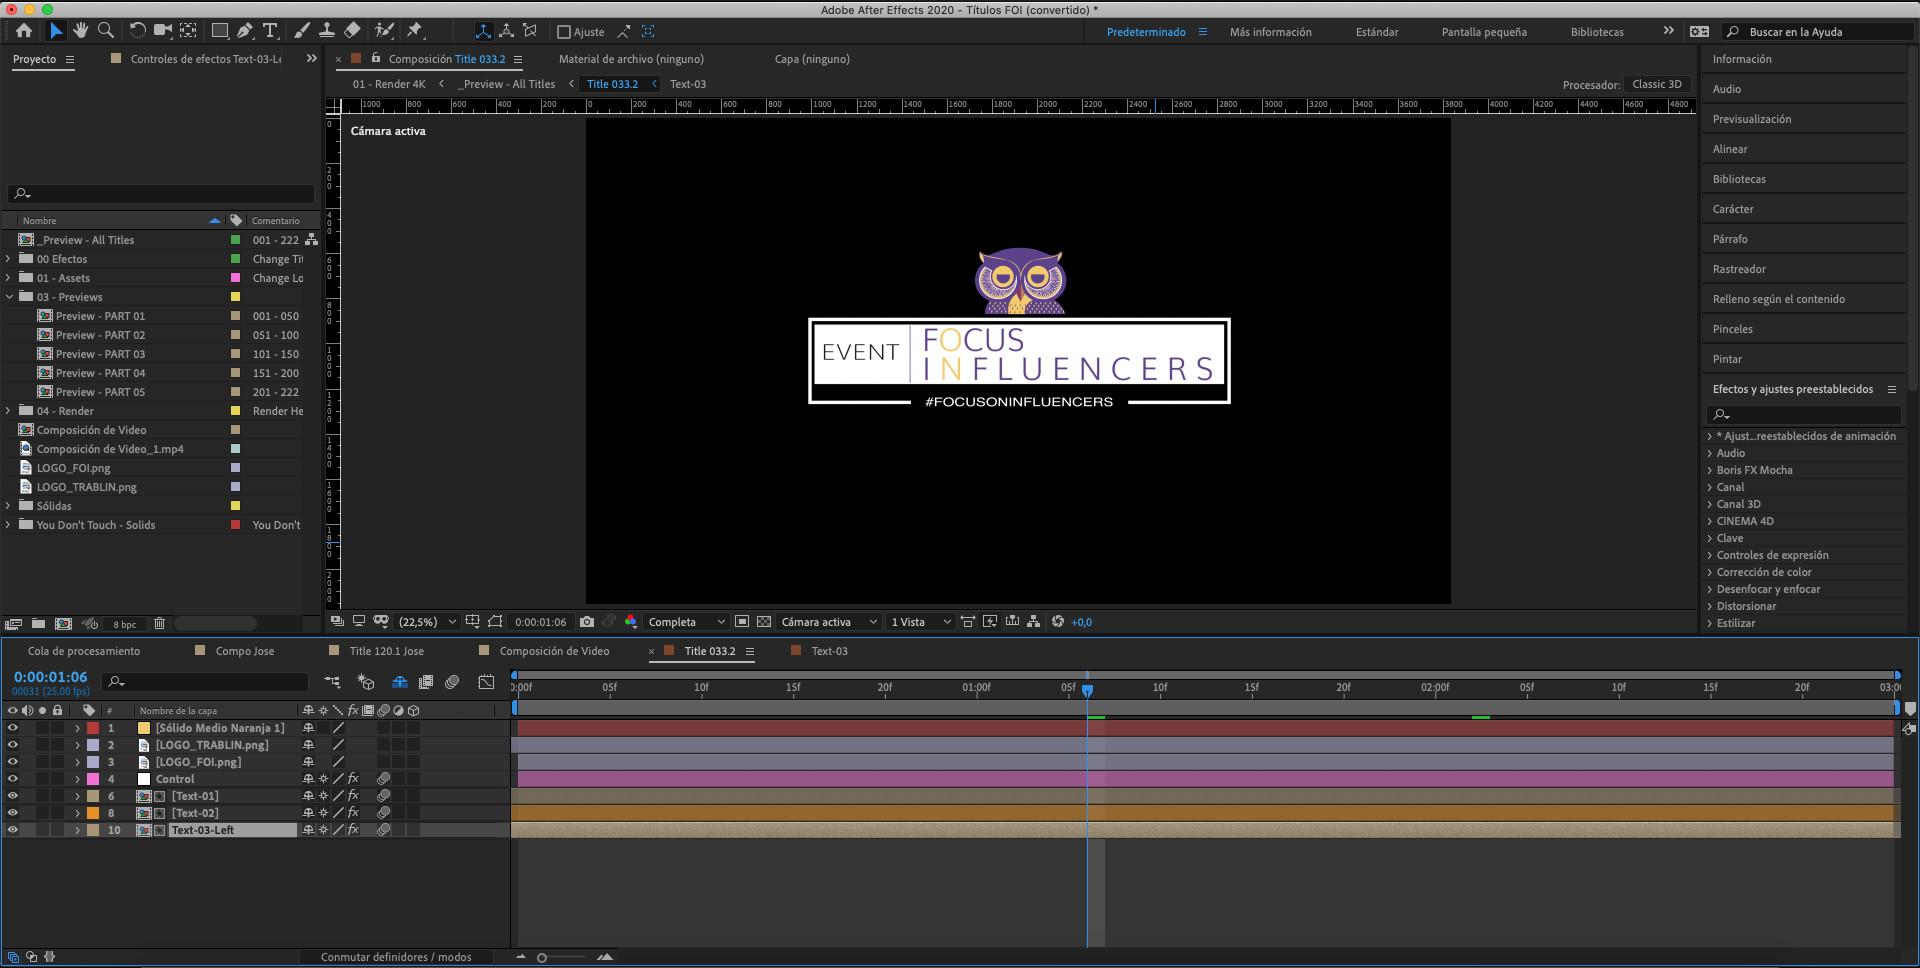This screenshot has height=968, width=1920.
Task: Expand the 04 - Render folder
Action: pyautogui.click(x=8, y=411)
